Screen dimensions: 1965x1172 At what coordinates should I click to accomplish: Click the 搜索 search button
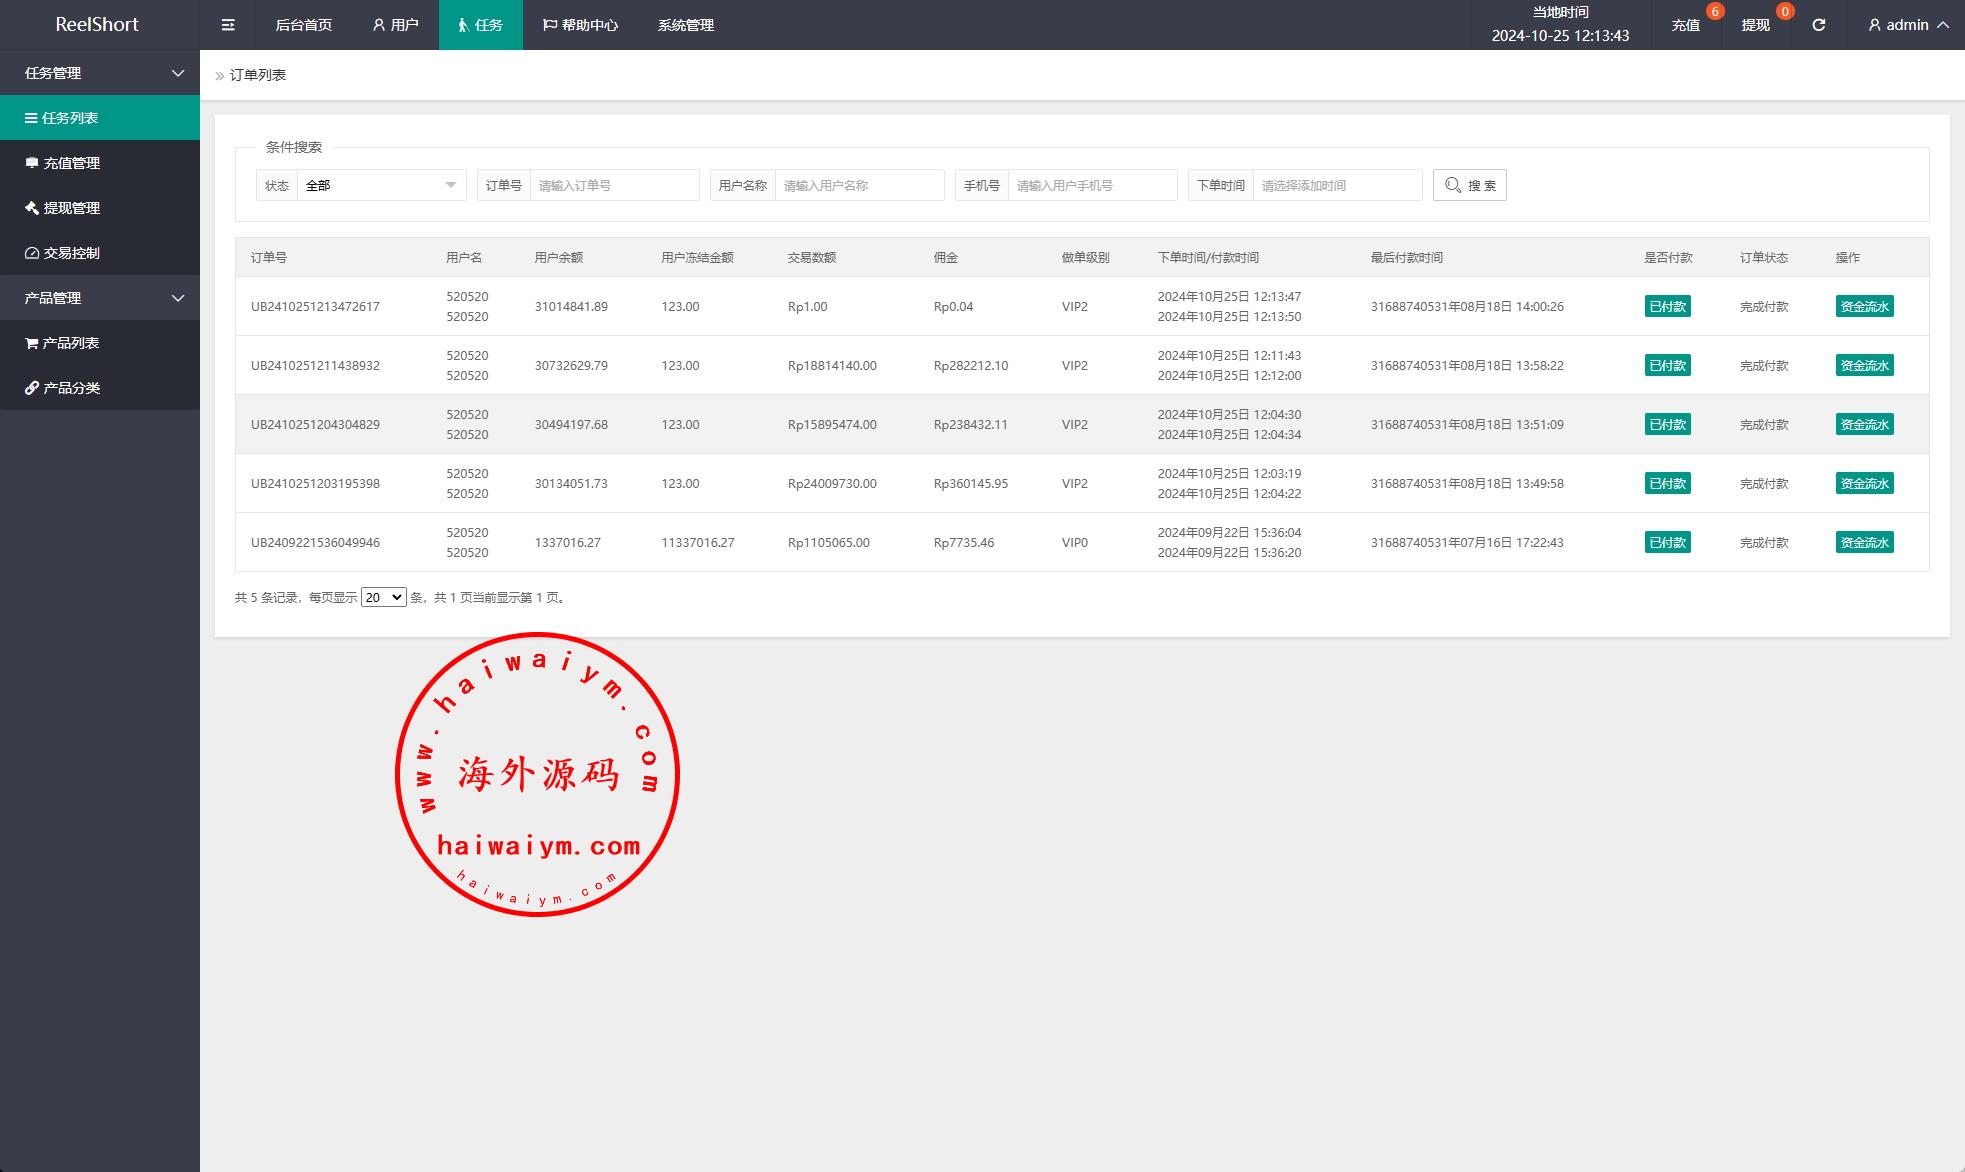click(1469, 185)
